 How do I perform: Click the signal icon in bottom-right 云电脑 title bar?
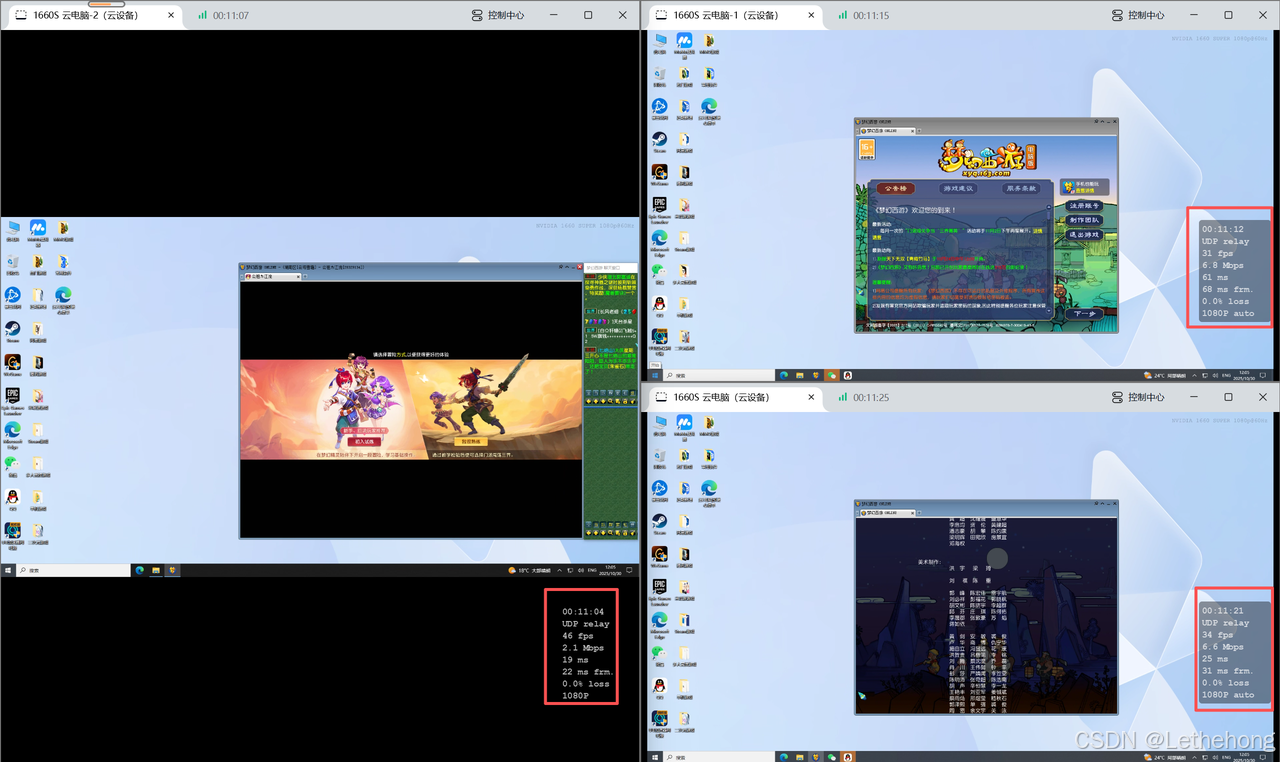point(843,397)
